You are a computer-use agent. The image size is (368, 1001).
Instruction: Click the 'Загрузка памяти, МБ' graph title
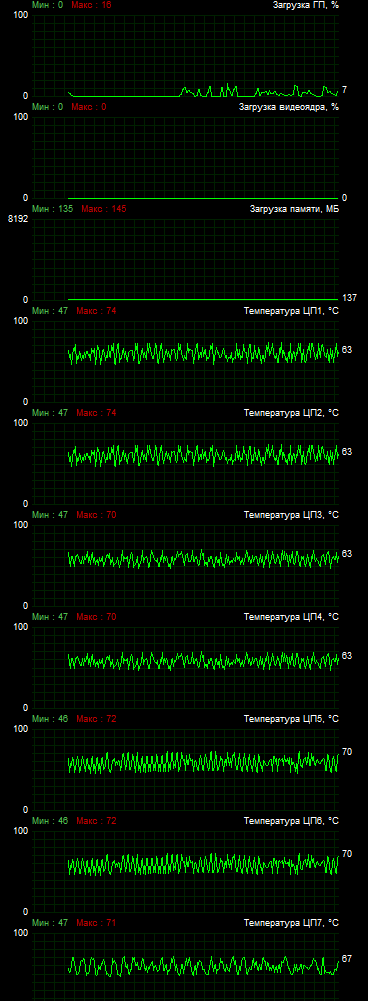click(x=294, y=209)
